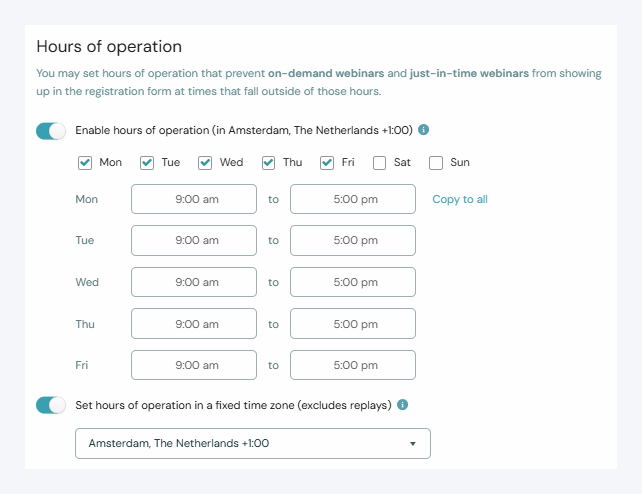Open Monday end time 5:00 pm field

[353, 199]
